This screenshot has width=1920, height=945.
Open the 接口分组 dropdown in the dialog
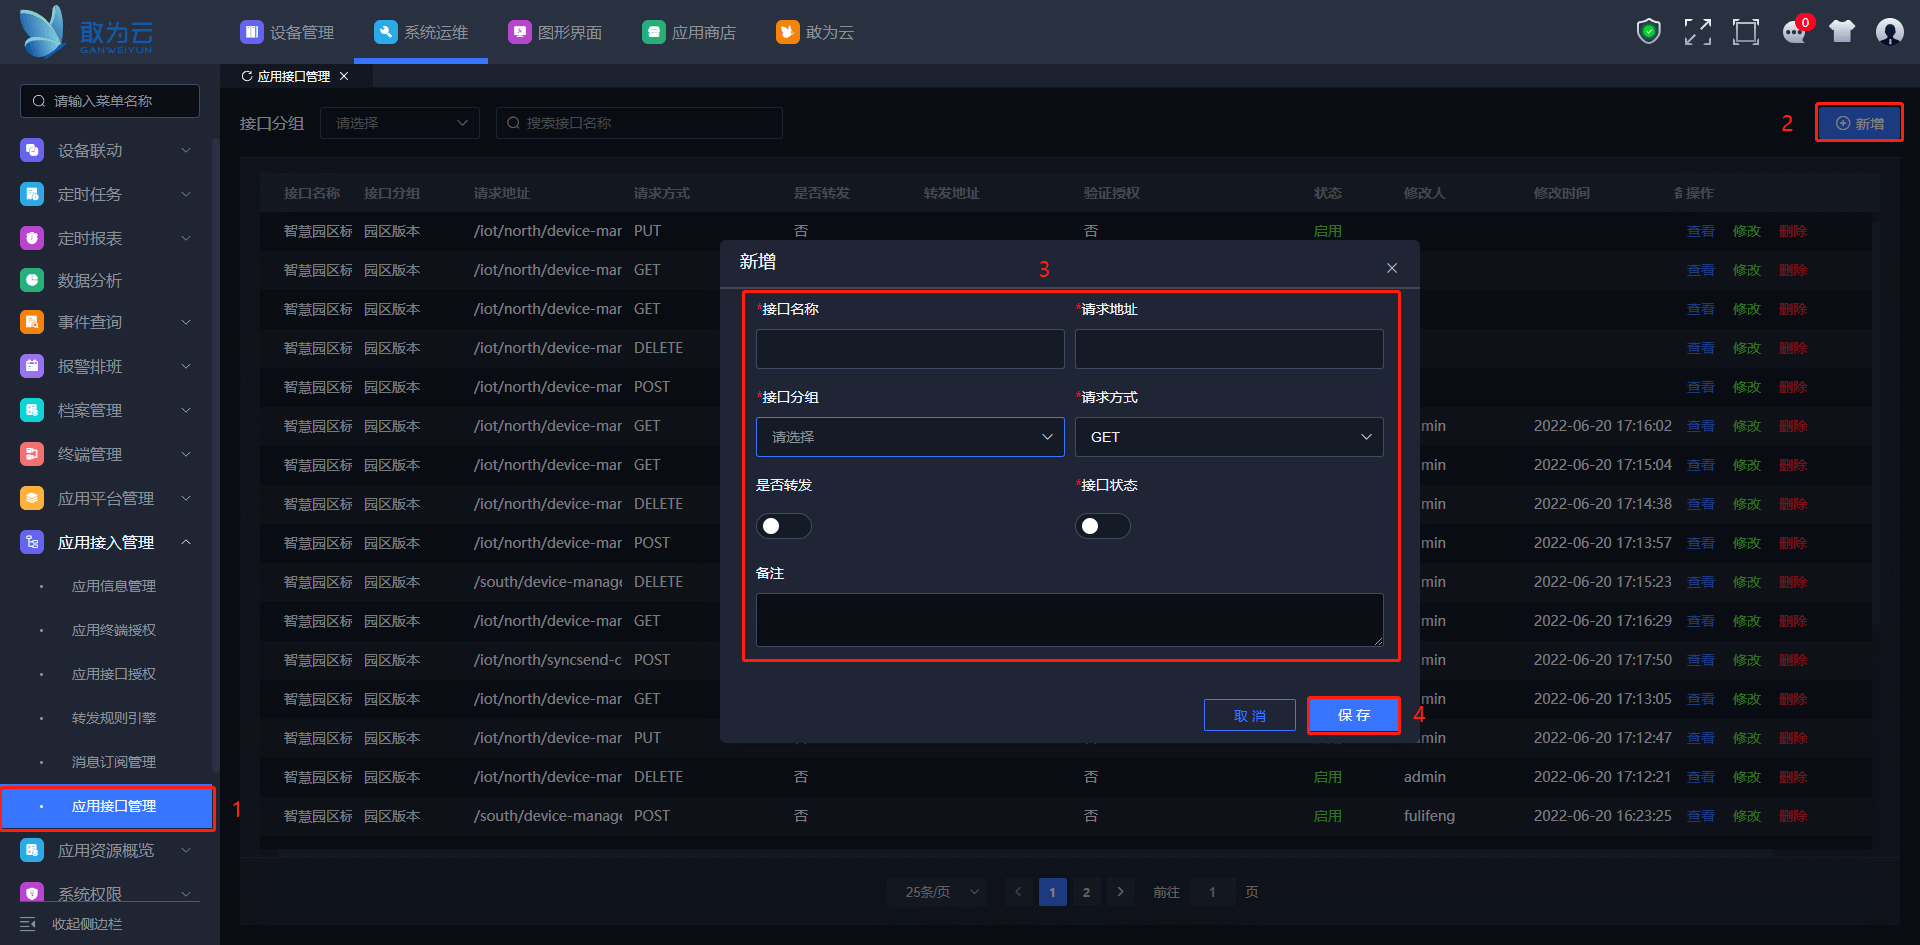909,437
